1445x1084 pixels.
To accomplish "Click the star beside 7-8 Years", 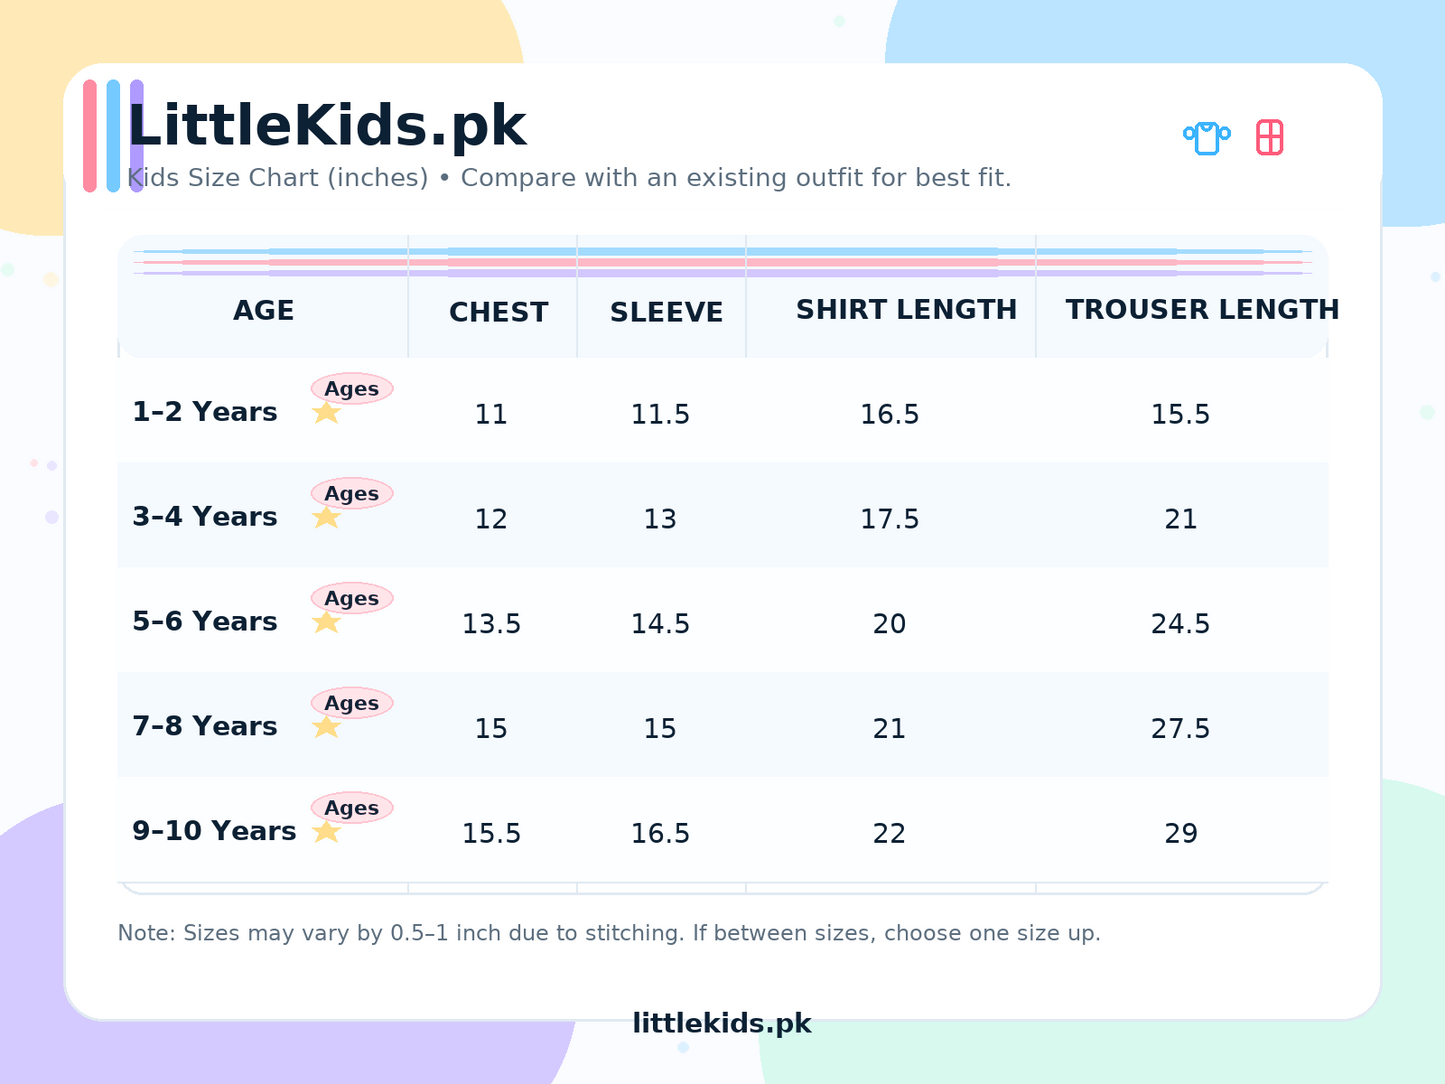I will pyautogui.click(x=327, y=727).
